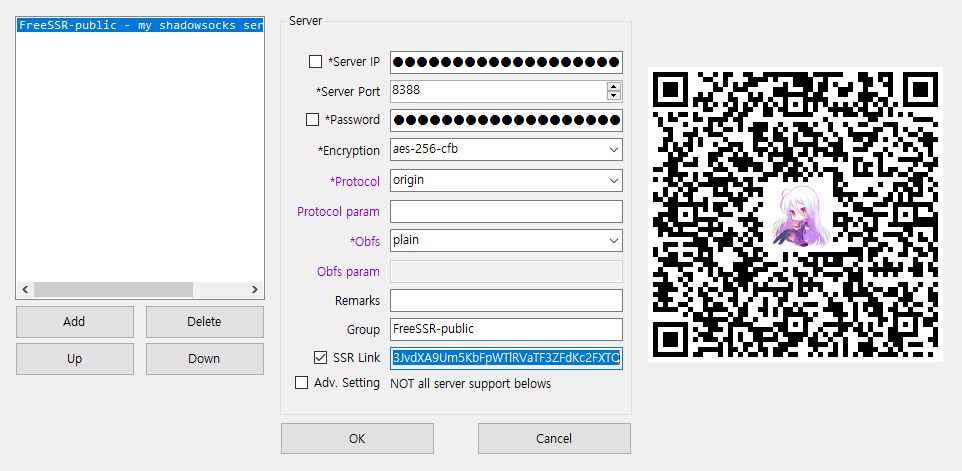Increase Server Port with the up arrow
962x471 pixels.
point(614,86)
